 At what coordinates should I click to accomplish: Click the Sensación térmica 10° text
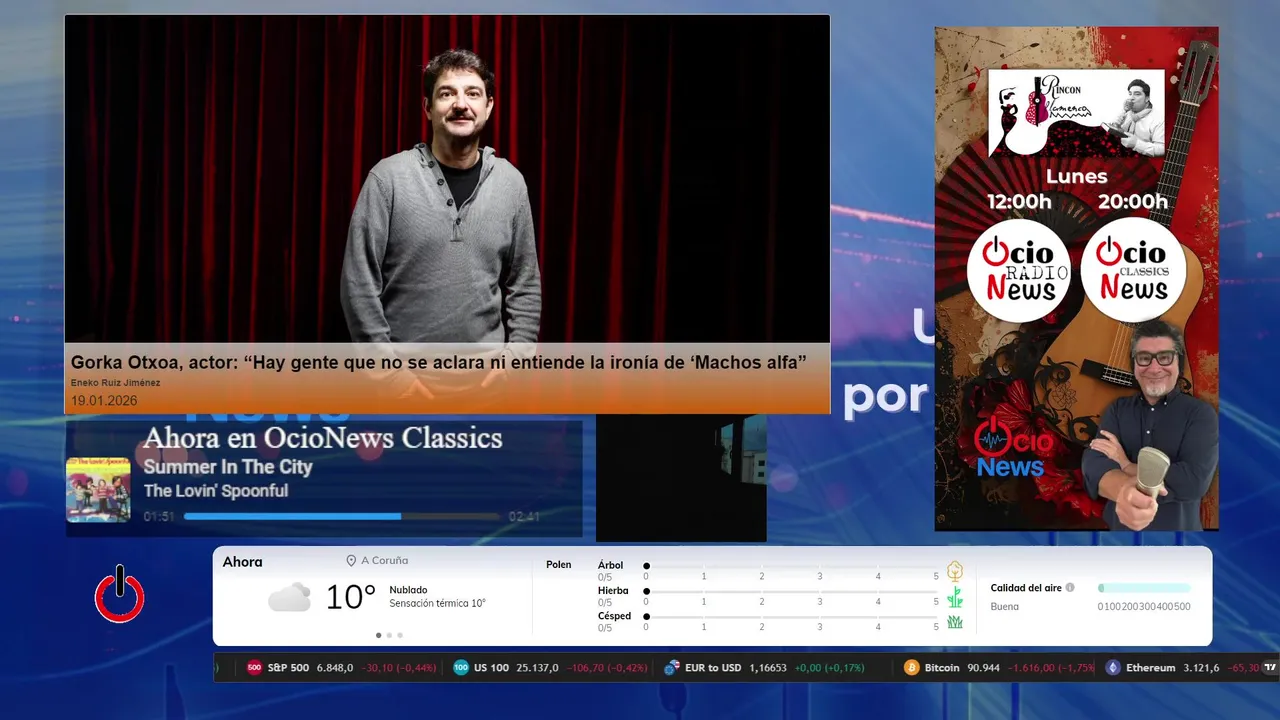pos(437,603)
